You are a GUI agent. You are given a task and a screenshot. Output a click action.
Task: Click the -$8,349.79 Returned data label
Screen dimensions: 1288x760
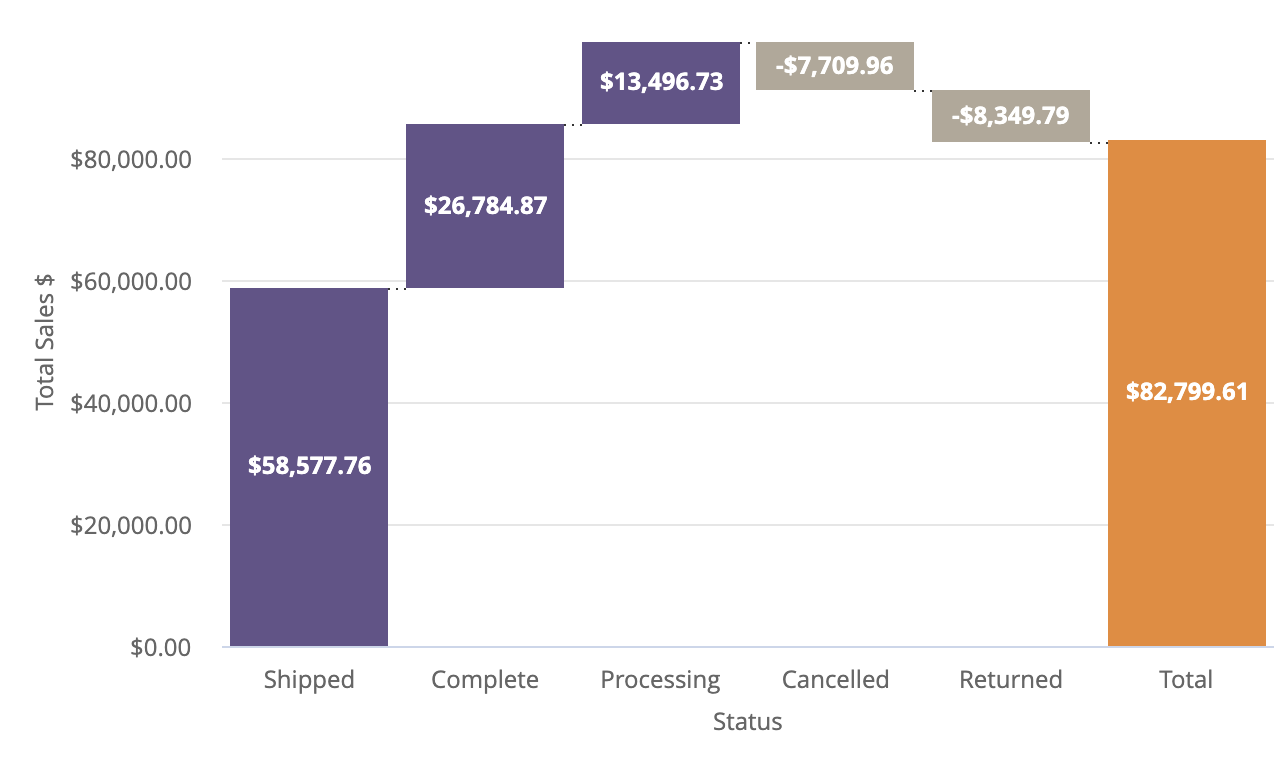pyautogui.click(x=1010, y=115)
